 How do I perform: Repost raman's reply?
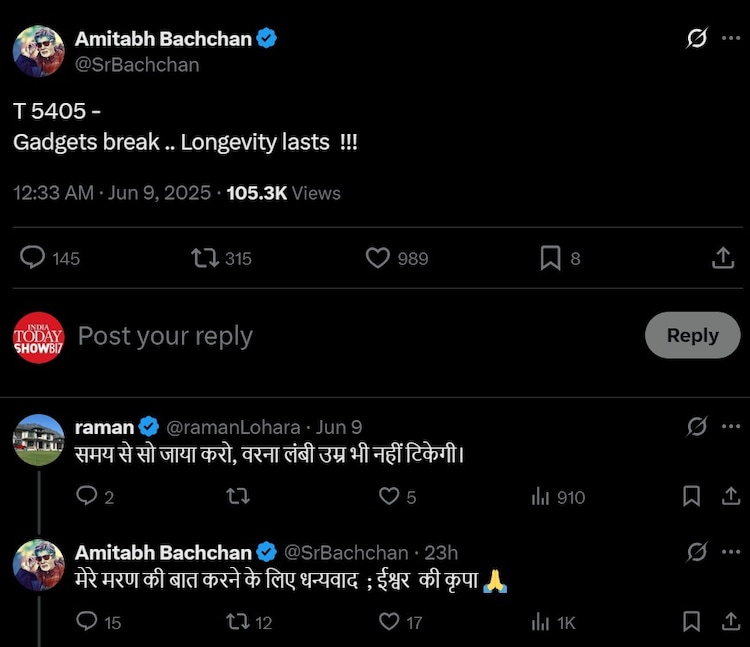tap(238, 496)
